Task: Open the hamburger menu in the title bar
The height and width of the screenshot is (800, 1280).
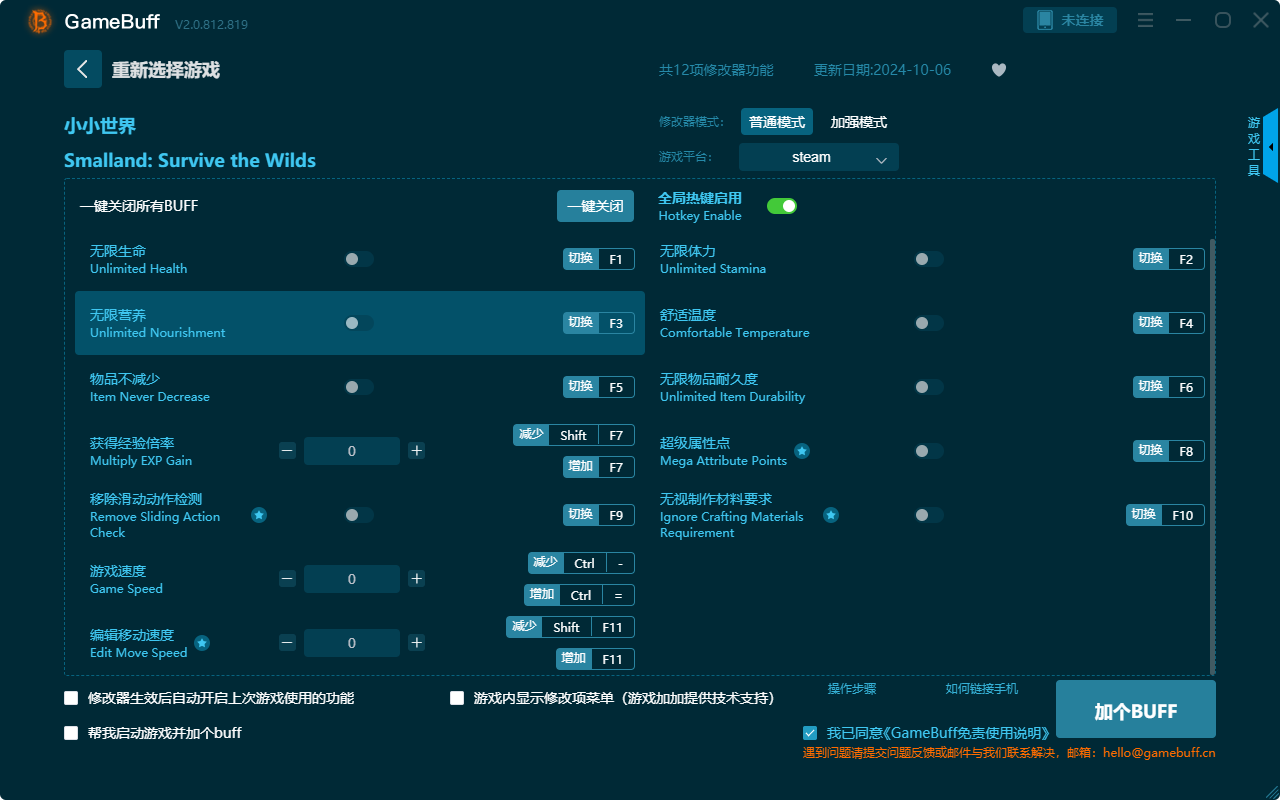Action: [1145, 20]
